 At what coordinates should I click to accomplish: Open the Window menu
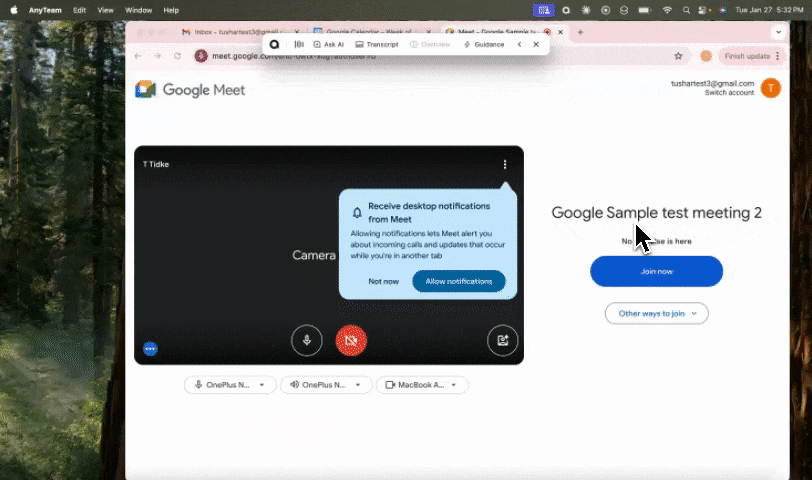click(138, 10)
